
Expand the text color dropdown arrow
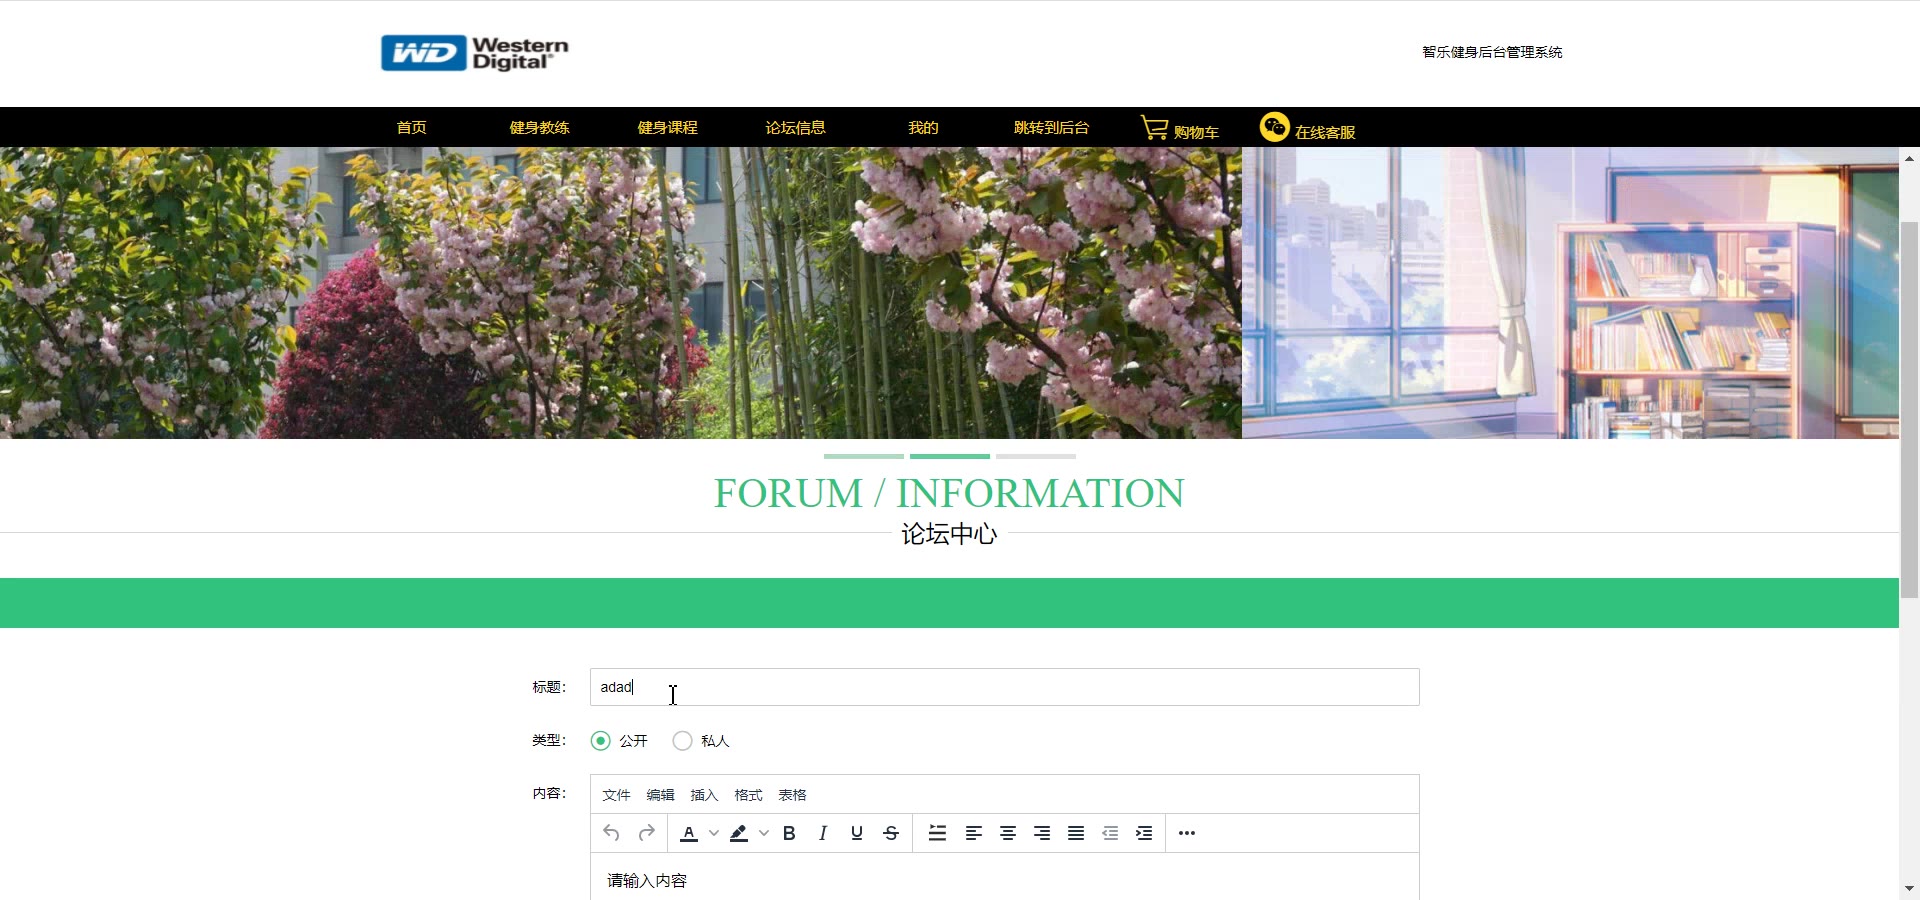(714, 833)
